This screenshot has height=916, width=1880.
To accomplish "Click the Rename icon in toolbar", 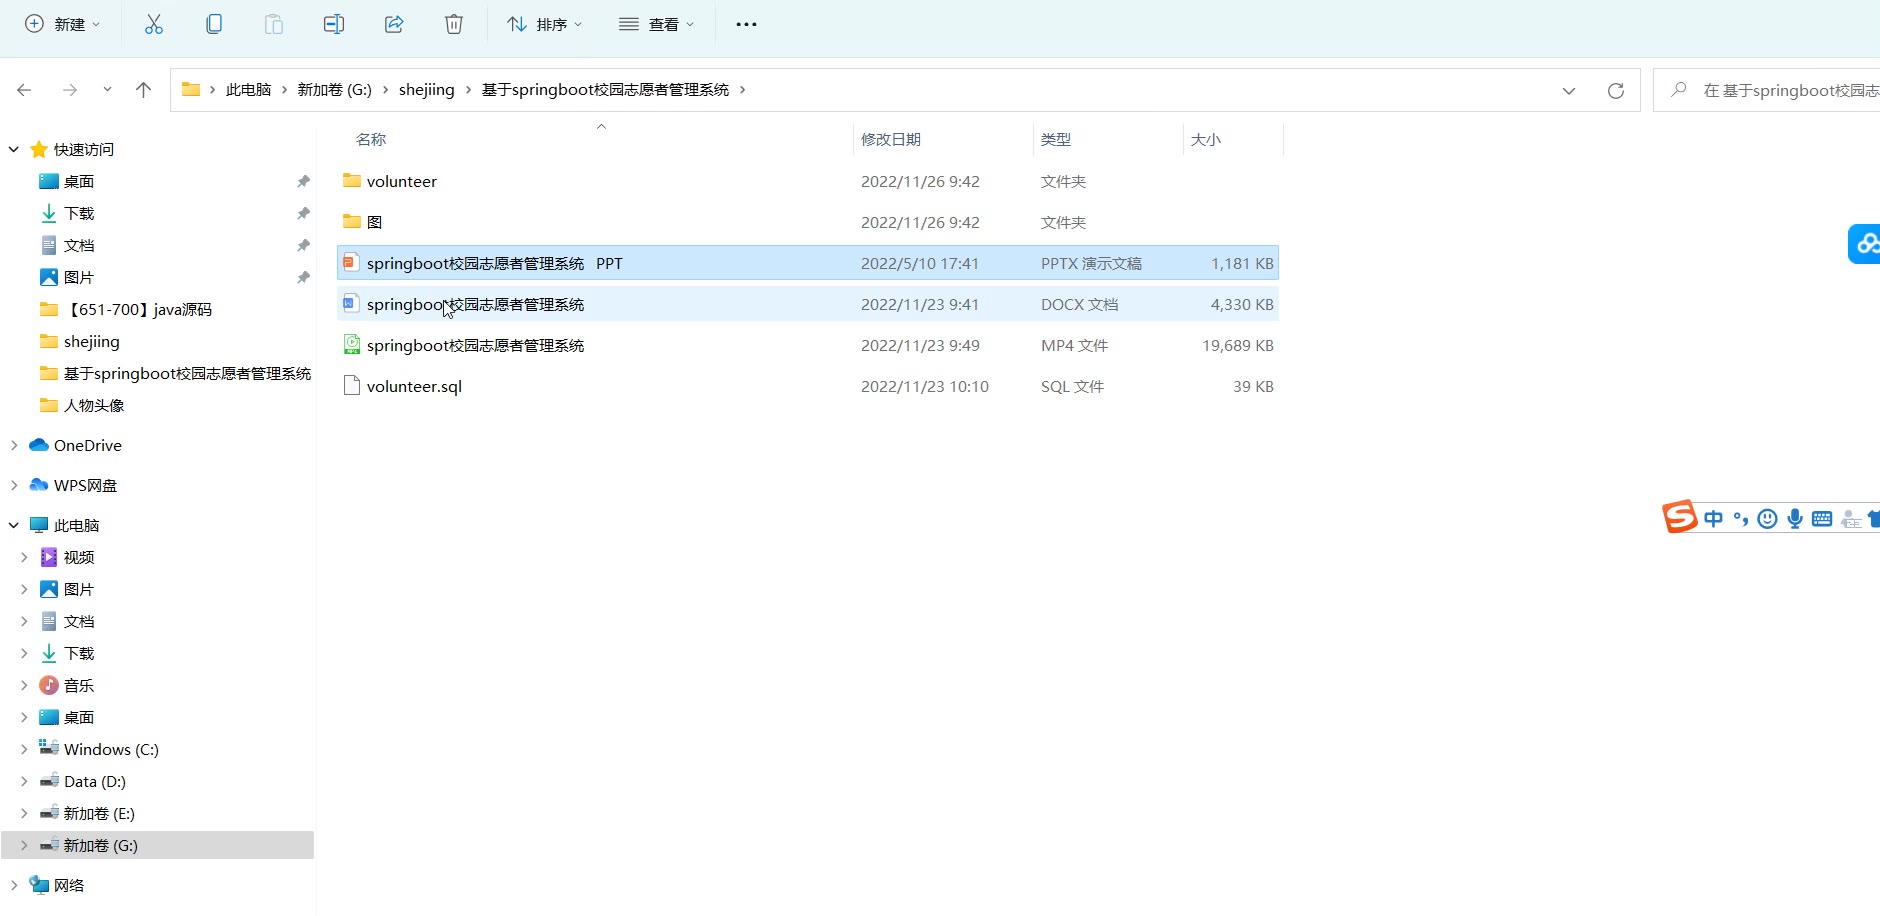I will click(334, 24).
